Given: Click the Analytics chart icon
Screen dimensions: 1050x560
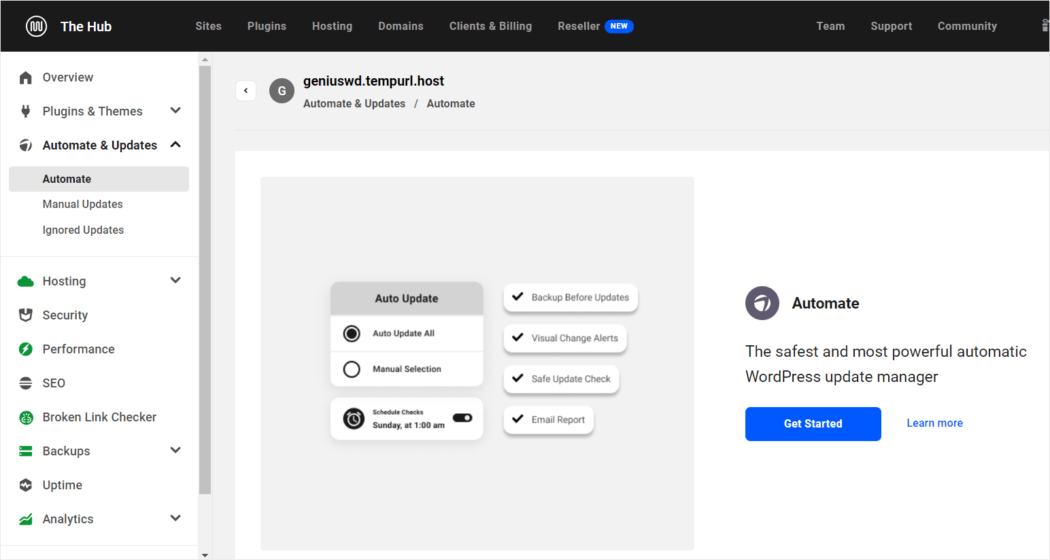Looking at the screenshot, I should pos(25,519).
